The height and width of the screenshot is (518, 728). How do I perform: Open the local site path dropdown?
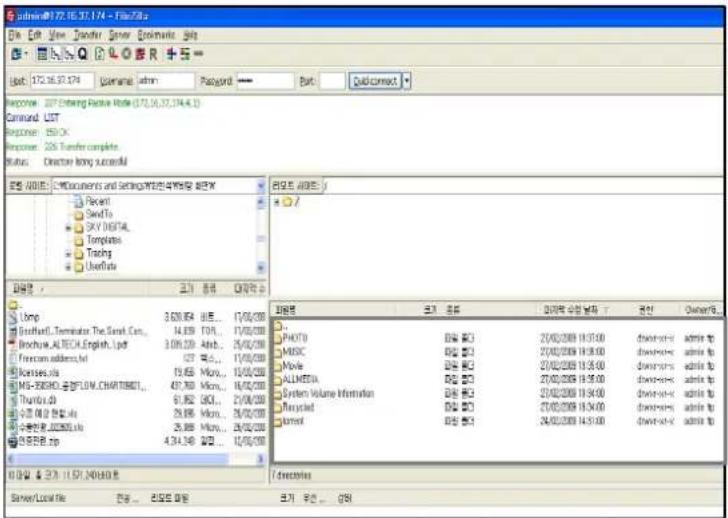point(260,186)
